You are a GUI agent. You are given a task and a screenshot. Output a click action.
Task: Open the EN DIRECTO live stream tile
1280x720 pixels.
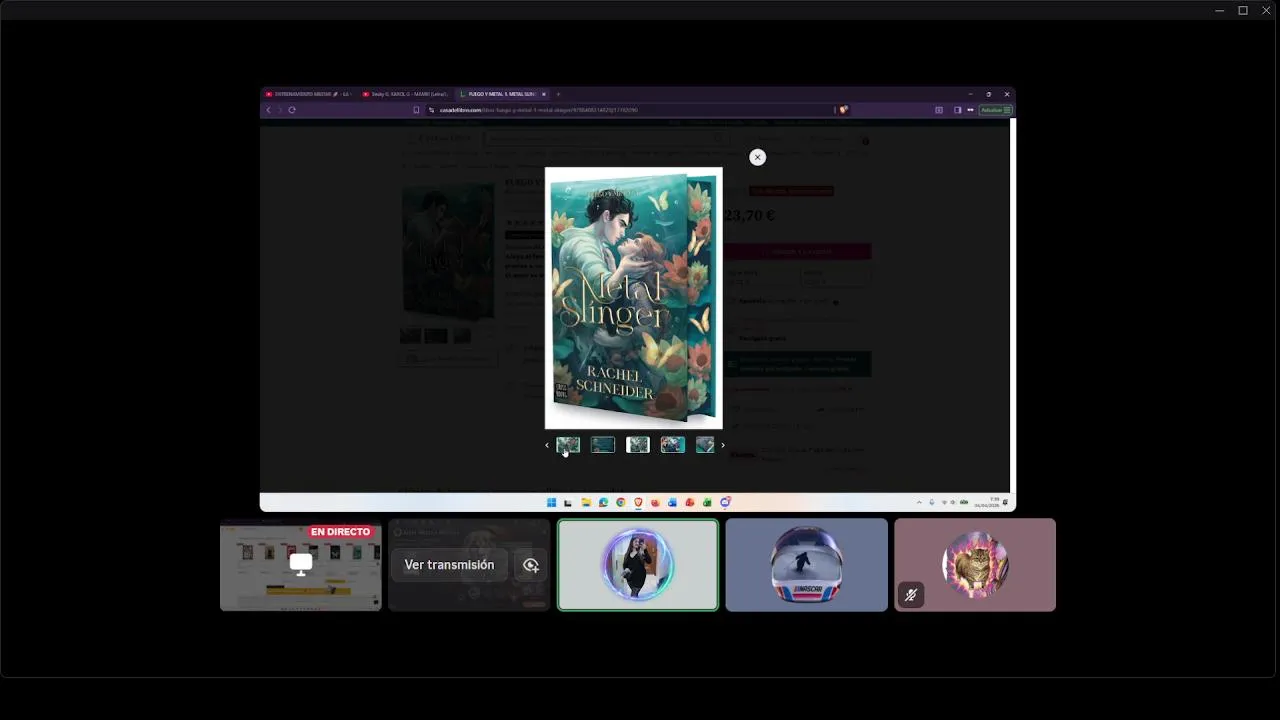coord(301,565)
